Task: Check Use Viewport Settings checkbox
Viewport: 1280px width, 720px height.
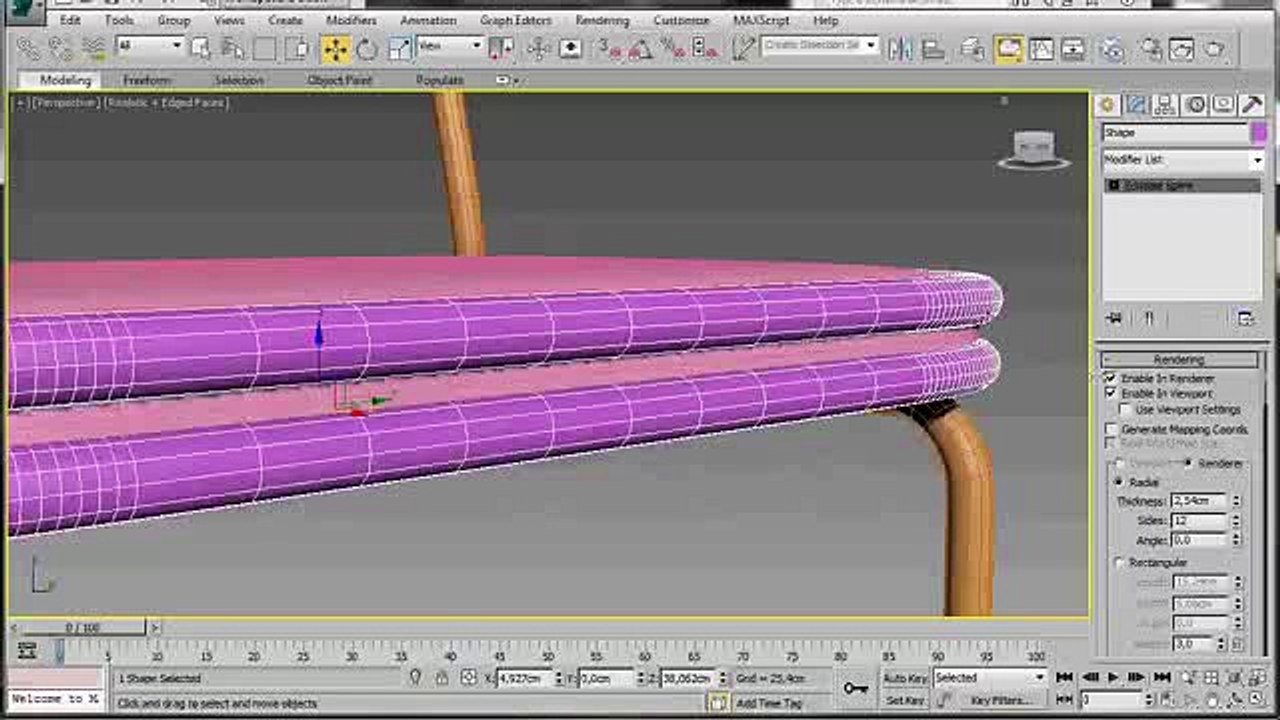Action: point(1126,409)
